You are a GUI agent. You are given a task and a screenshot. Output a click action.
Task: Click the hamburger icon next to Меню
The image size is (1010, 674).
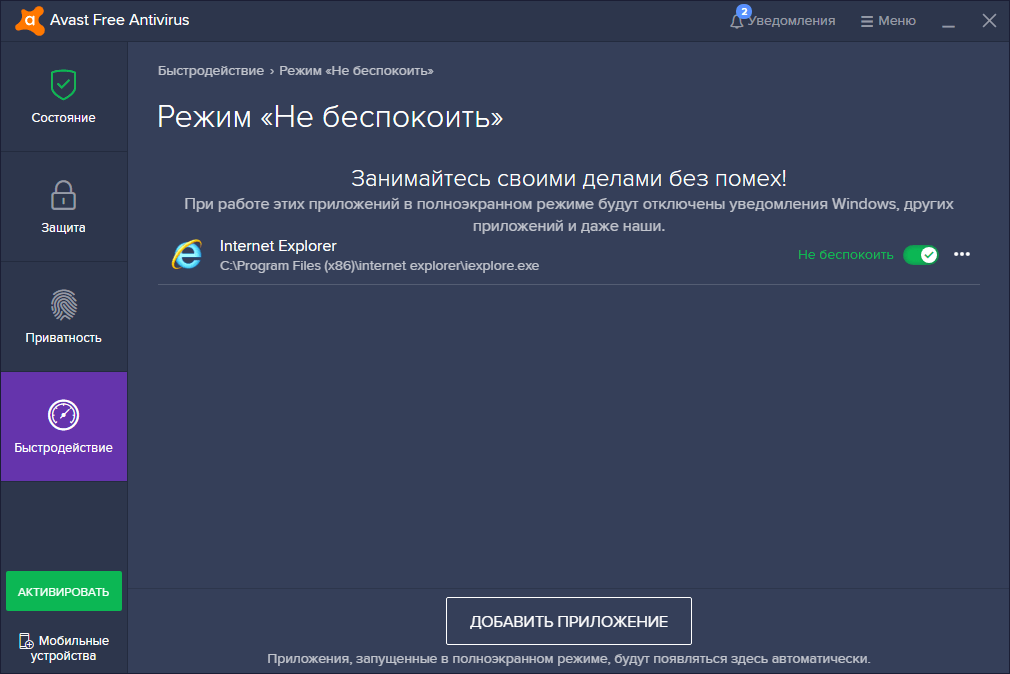[x=866, y=20]
